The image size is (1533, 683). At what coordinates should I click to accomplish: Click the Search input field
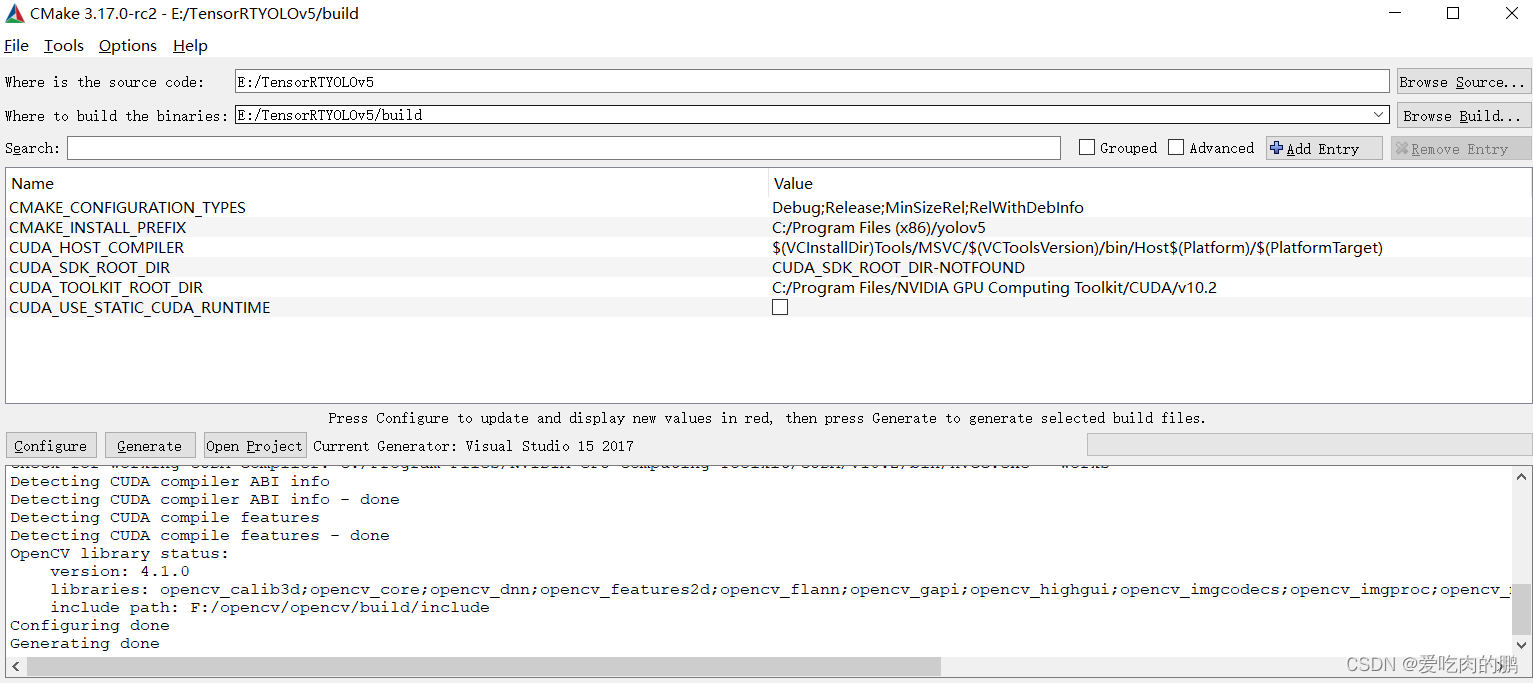[560, 147]
